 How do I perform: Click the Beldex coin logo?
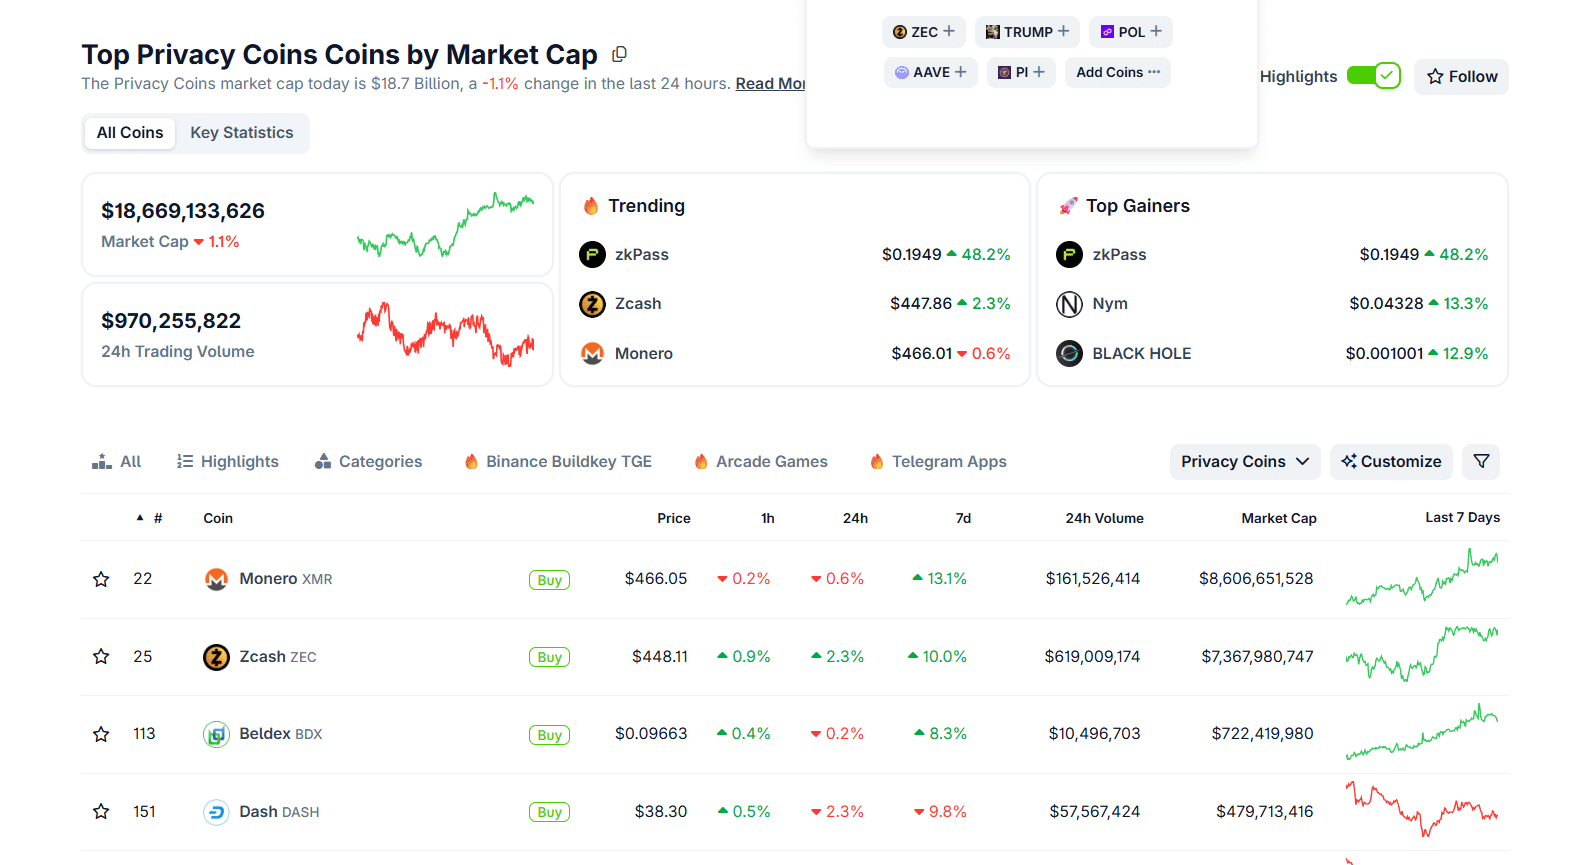click(x=216, y=734)
